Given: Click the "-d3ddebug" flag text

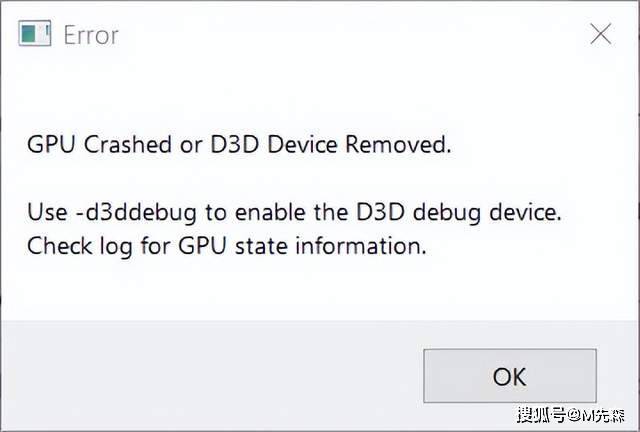Looking at the screenshot, I should coord(136,214).
